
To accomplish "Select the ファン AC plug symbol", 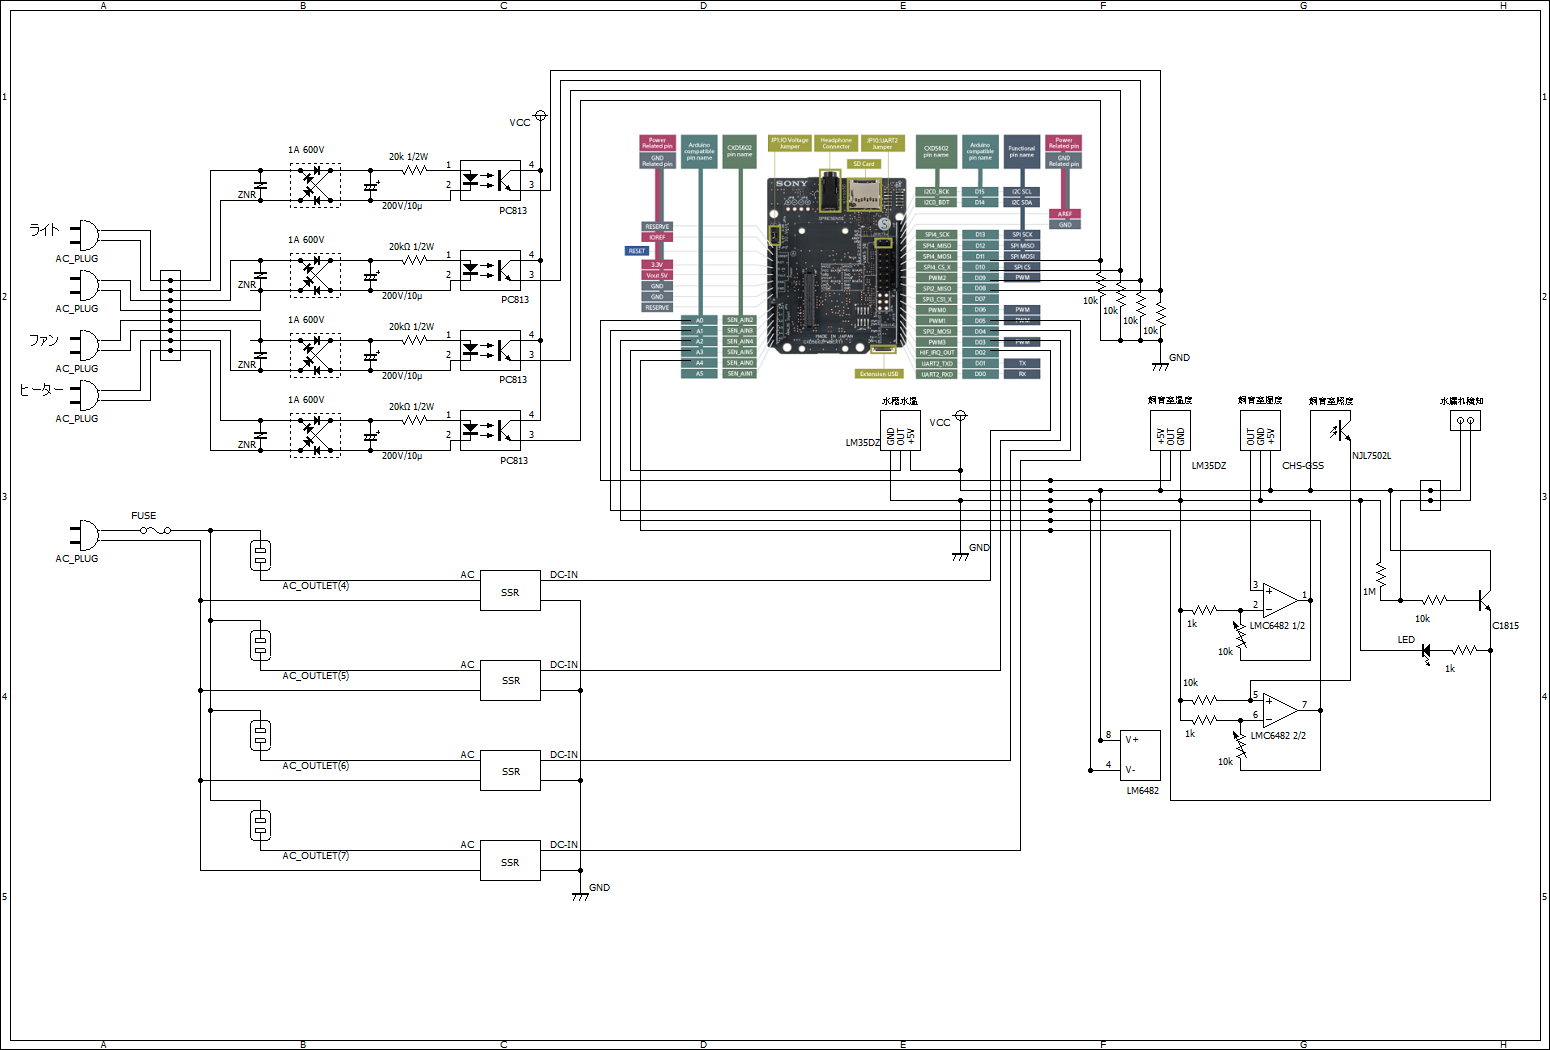I will coord(86,345).
